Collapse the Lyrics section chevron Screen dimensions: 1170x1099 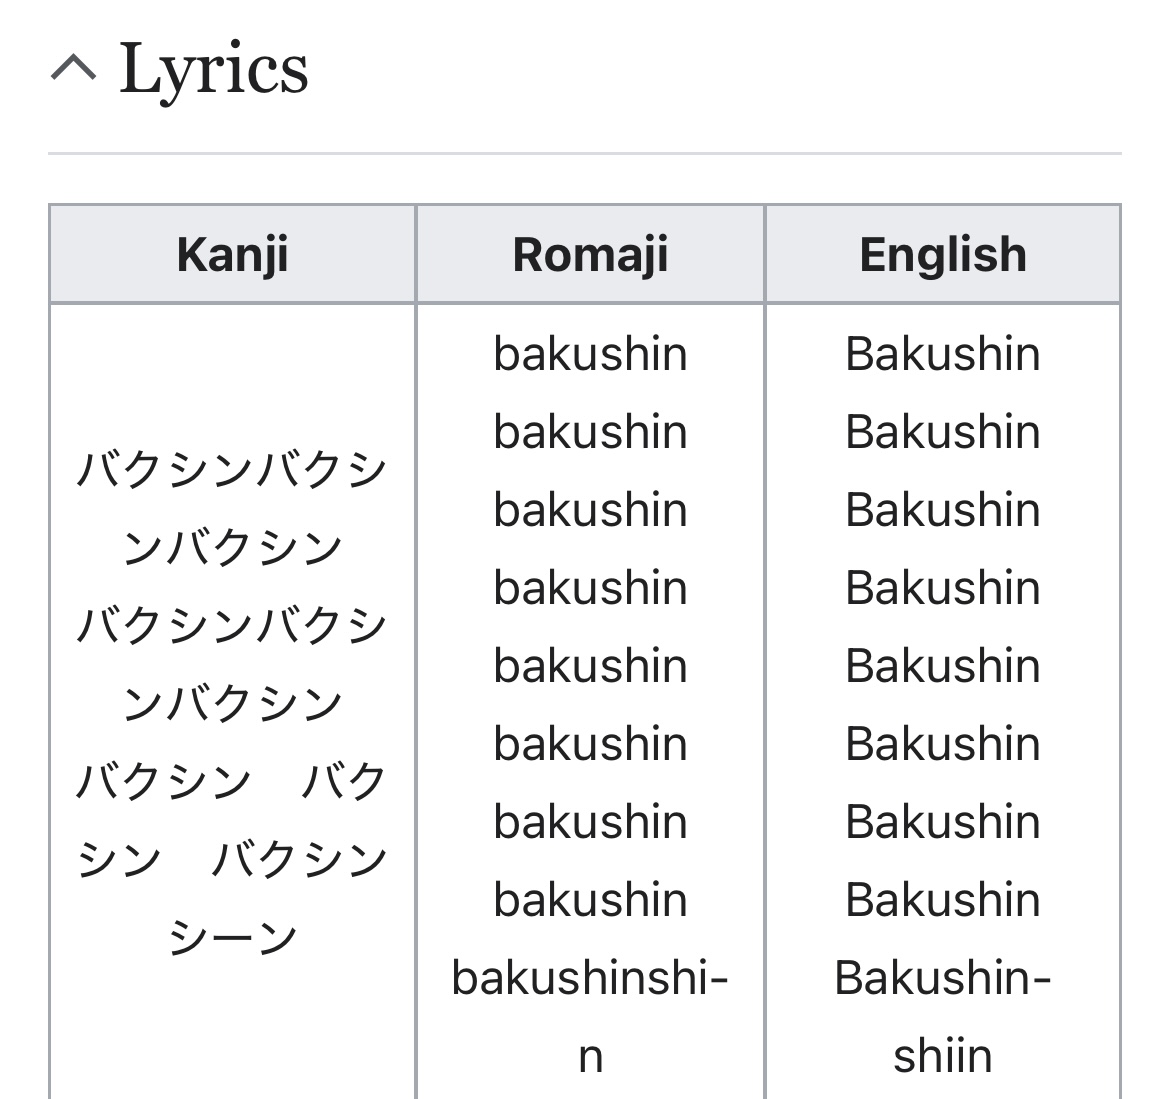pos(73,68)
